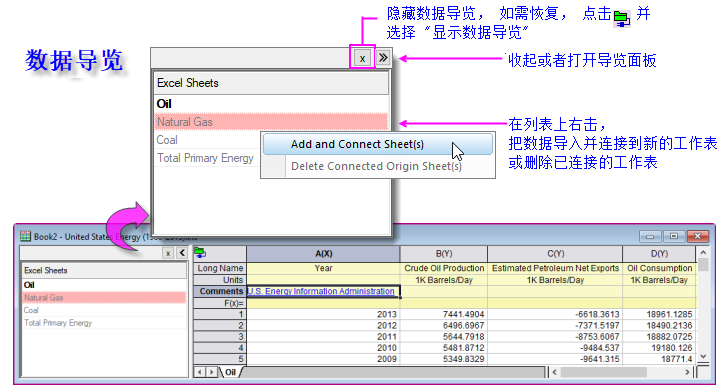Select row 5 header
Screen dimensions: 721x385
click(220, 359)
